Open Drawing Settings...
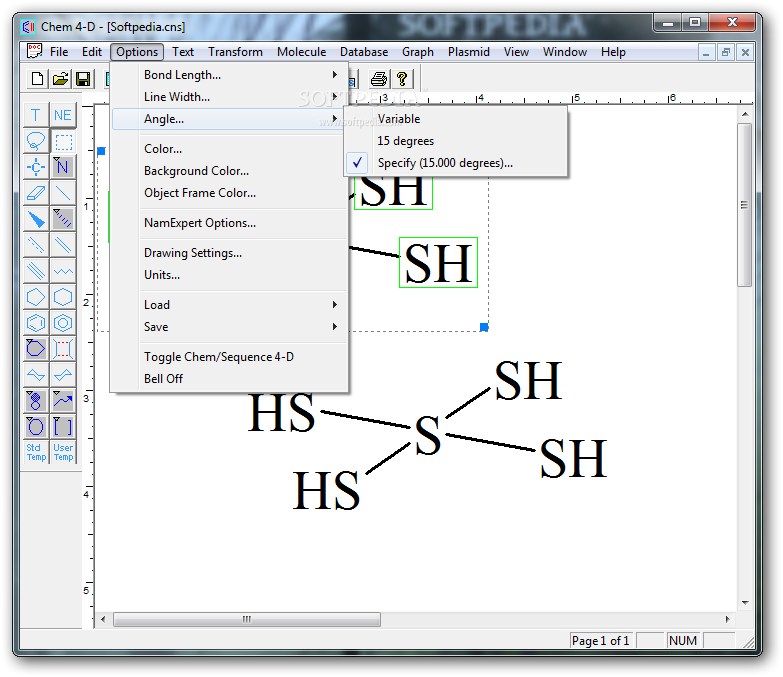This screenshot has height=677, width=783. point(229,253)
